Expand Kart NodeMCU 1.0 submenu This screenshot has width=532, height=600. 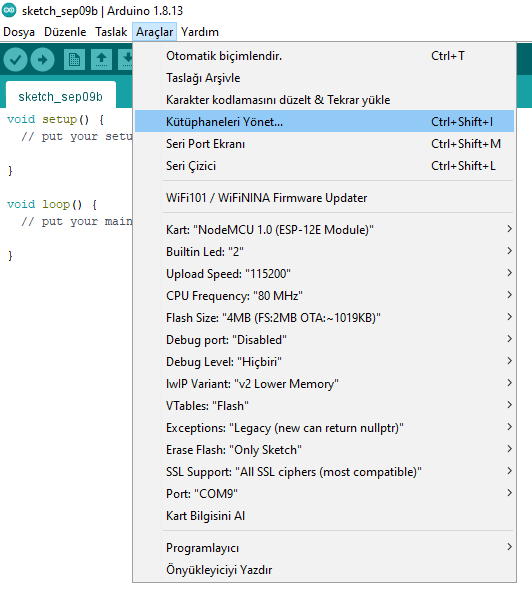click(324, 230)
